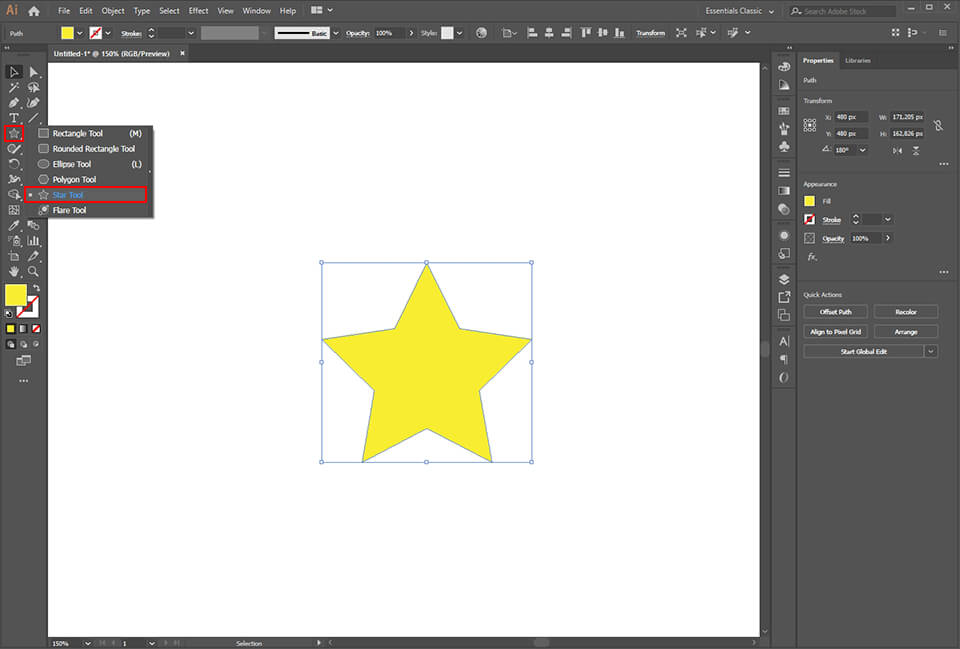This screenshot has height=649, width=960.
Task: Click the constrain width and height link icon
Action: [x=938, y=125]
